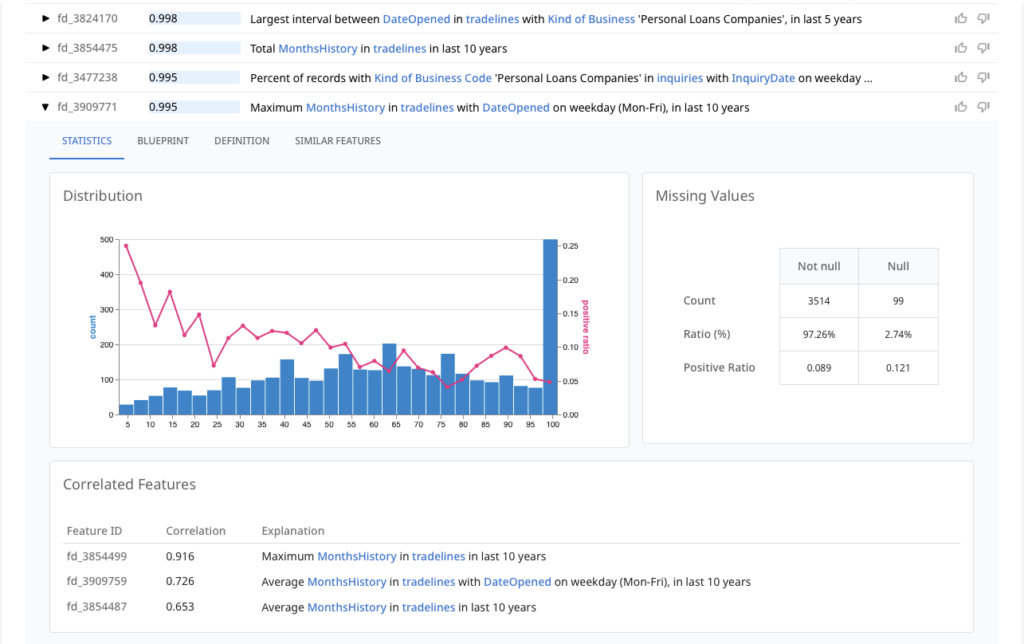1024x644 pixels.
Task: Click DateOpened link in fd_3824170 description
Action: click(416, 19)
